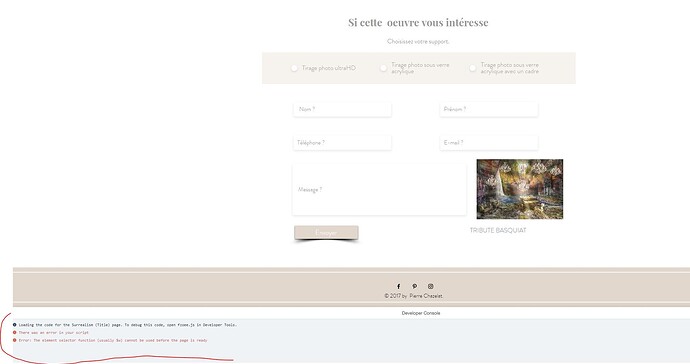Click the 'Si cette oeuvre vous intéresse' heading
Image resolution: width=690 pixels, height=364 pixels.
(418, 22)
